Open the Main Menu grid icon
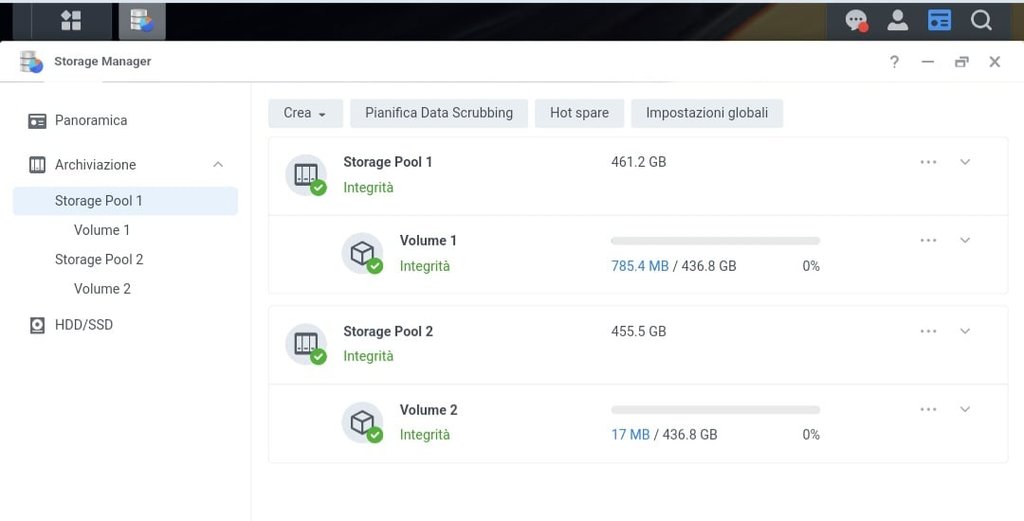This screenshot has width=1024, height=521. 71,21
